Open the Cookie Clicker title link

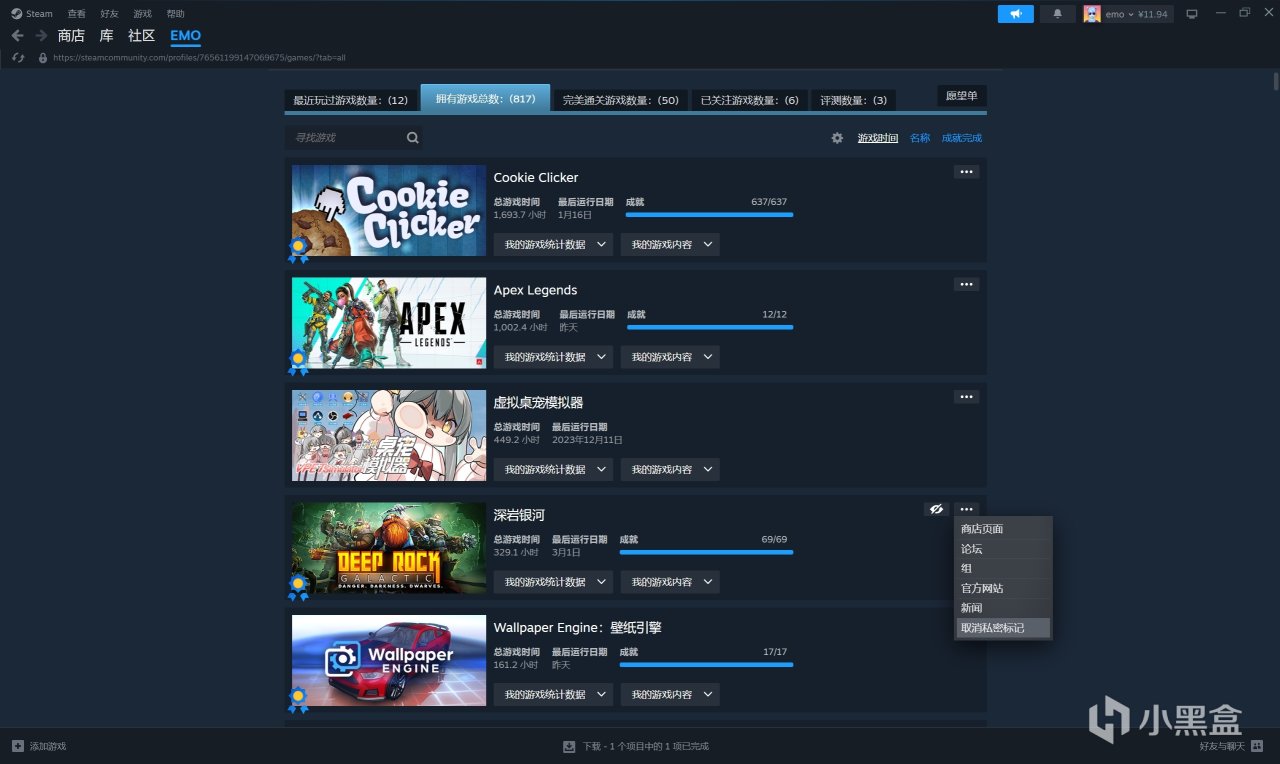[x=536, y=177]
